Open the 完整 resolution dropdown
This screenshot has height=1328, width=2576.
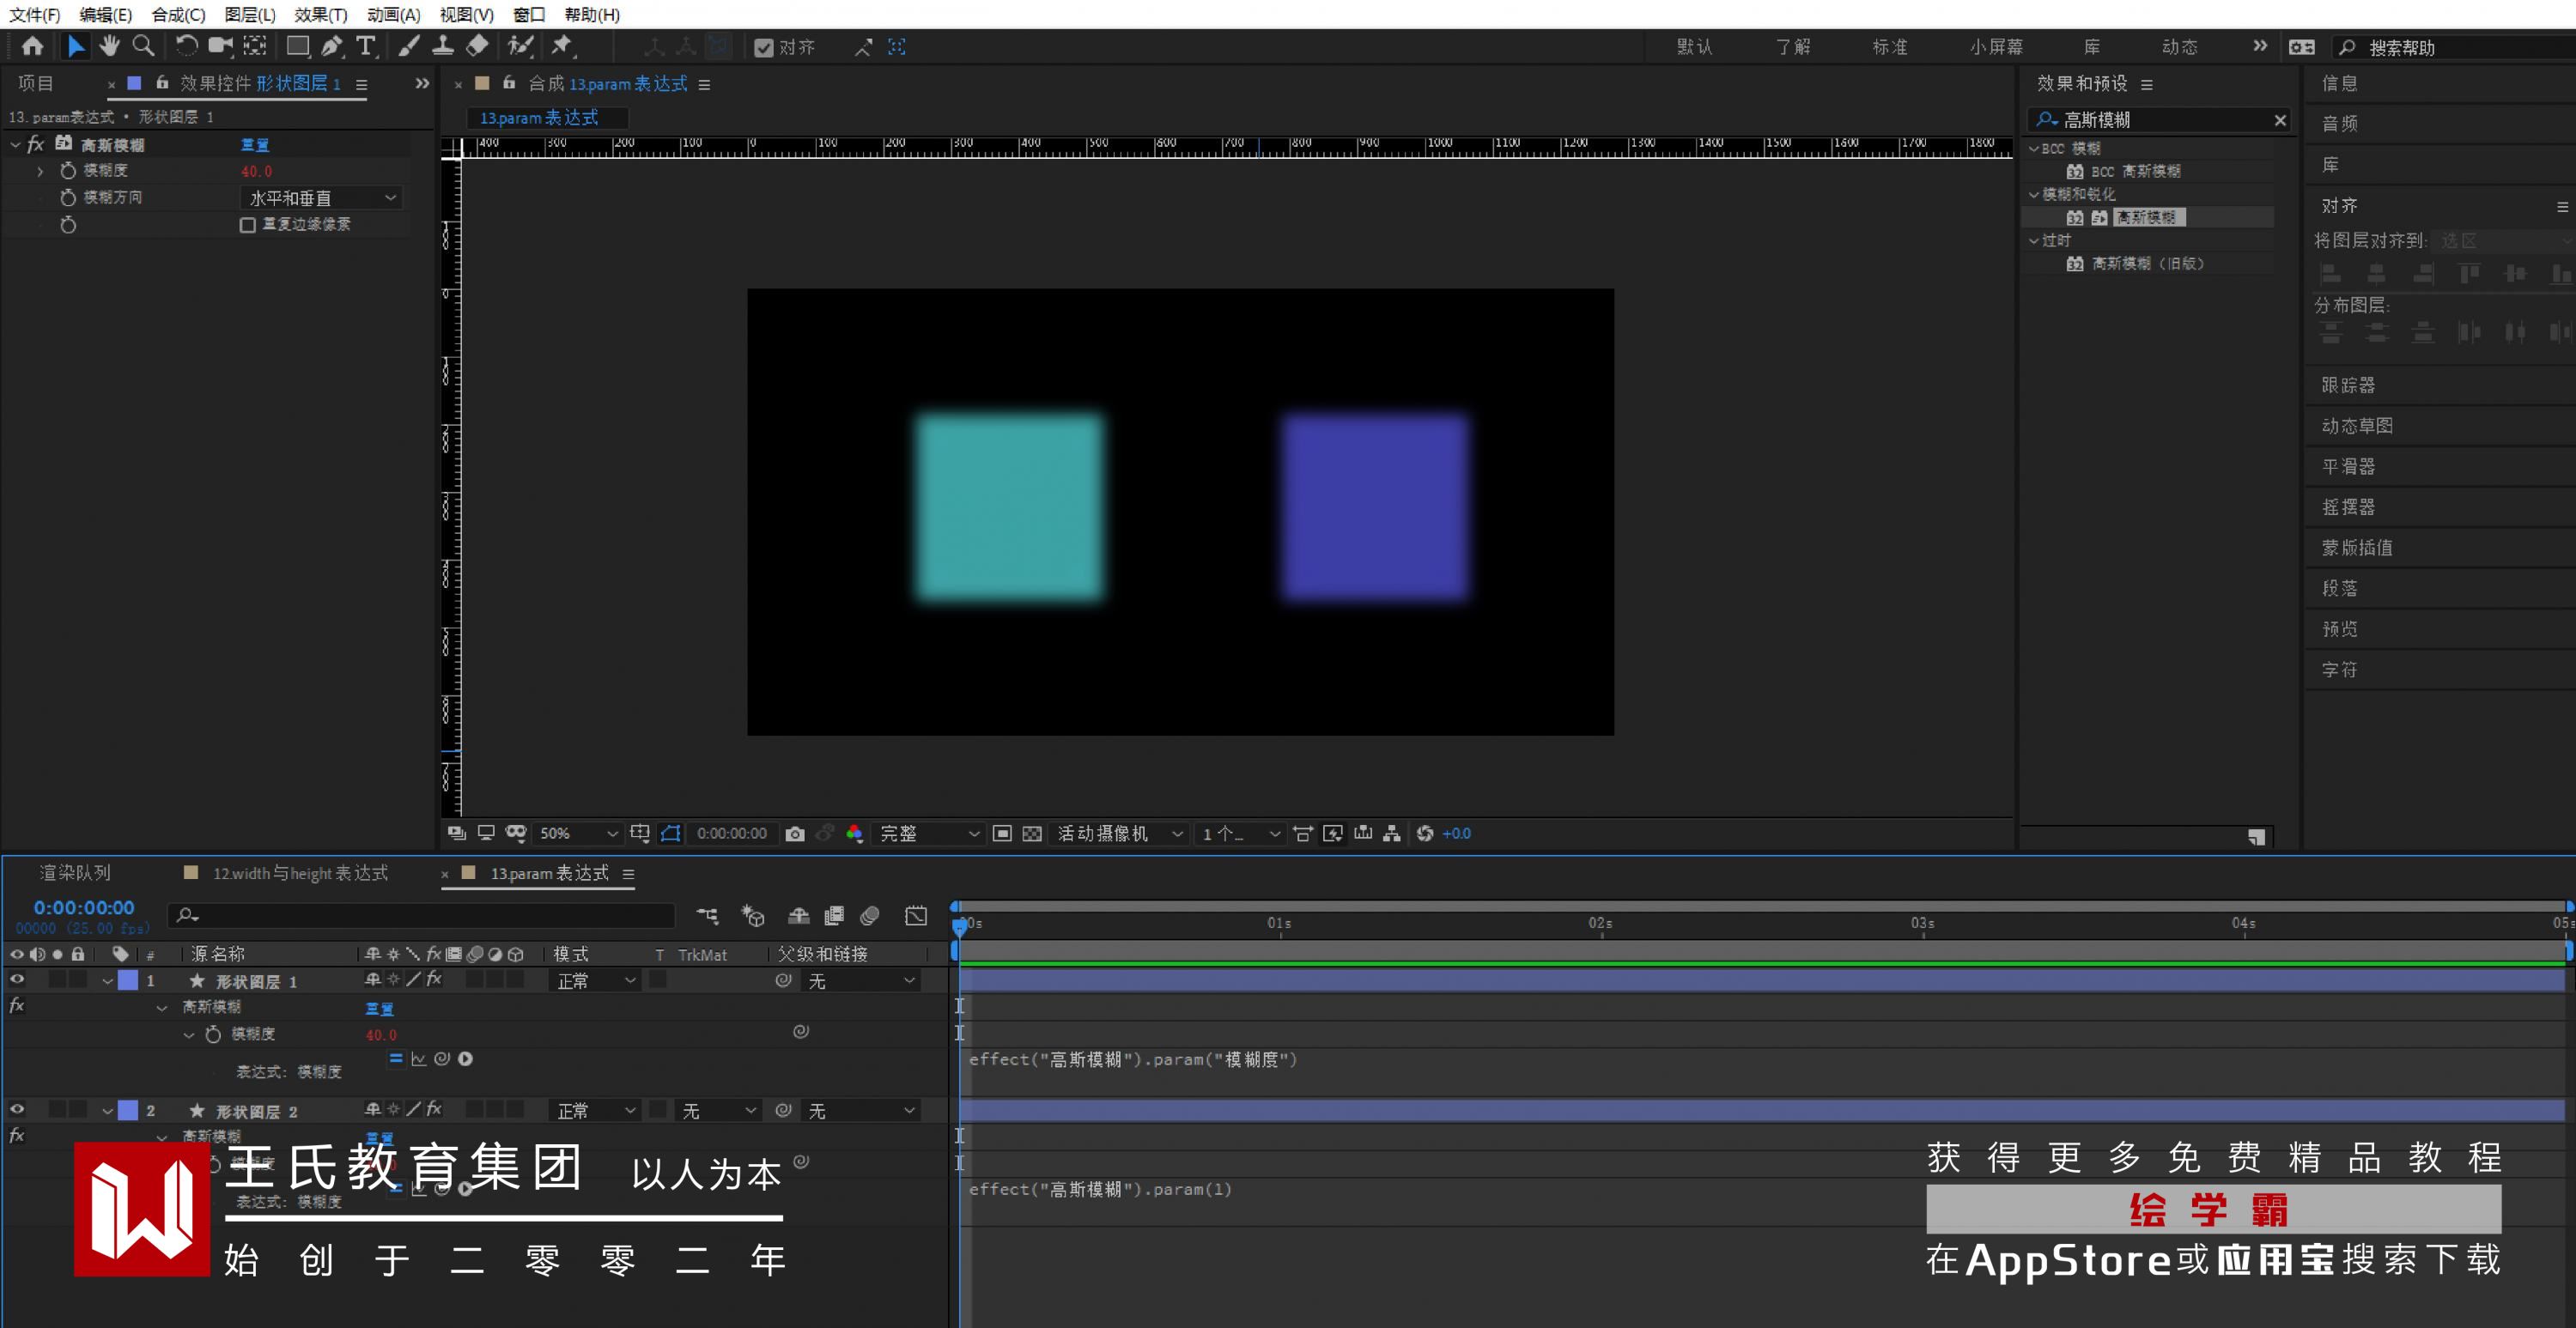tap(929, 834)
